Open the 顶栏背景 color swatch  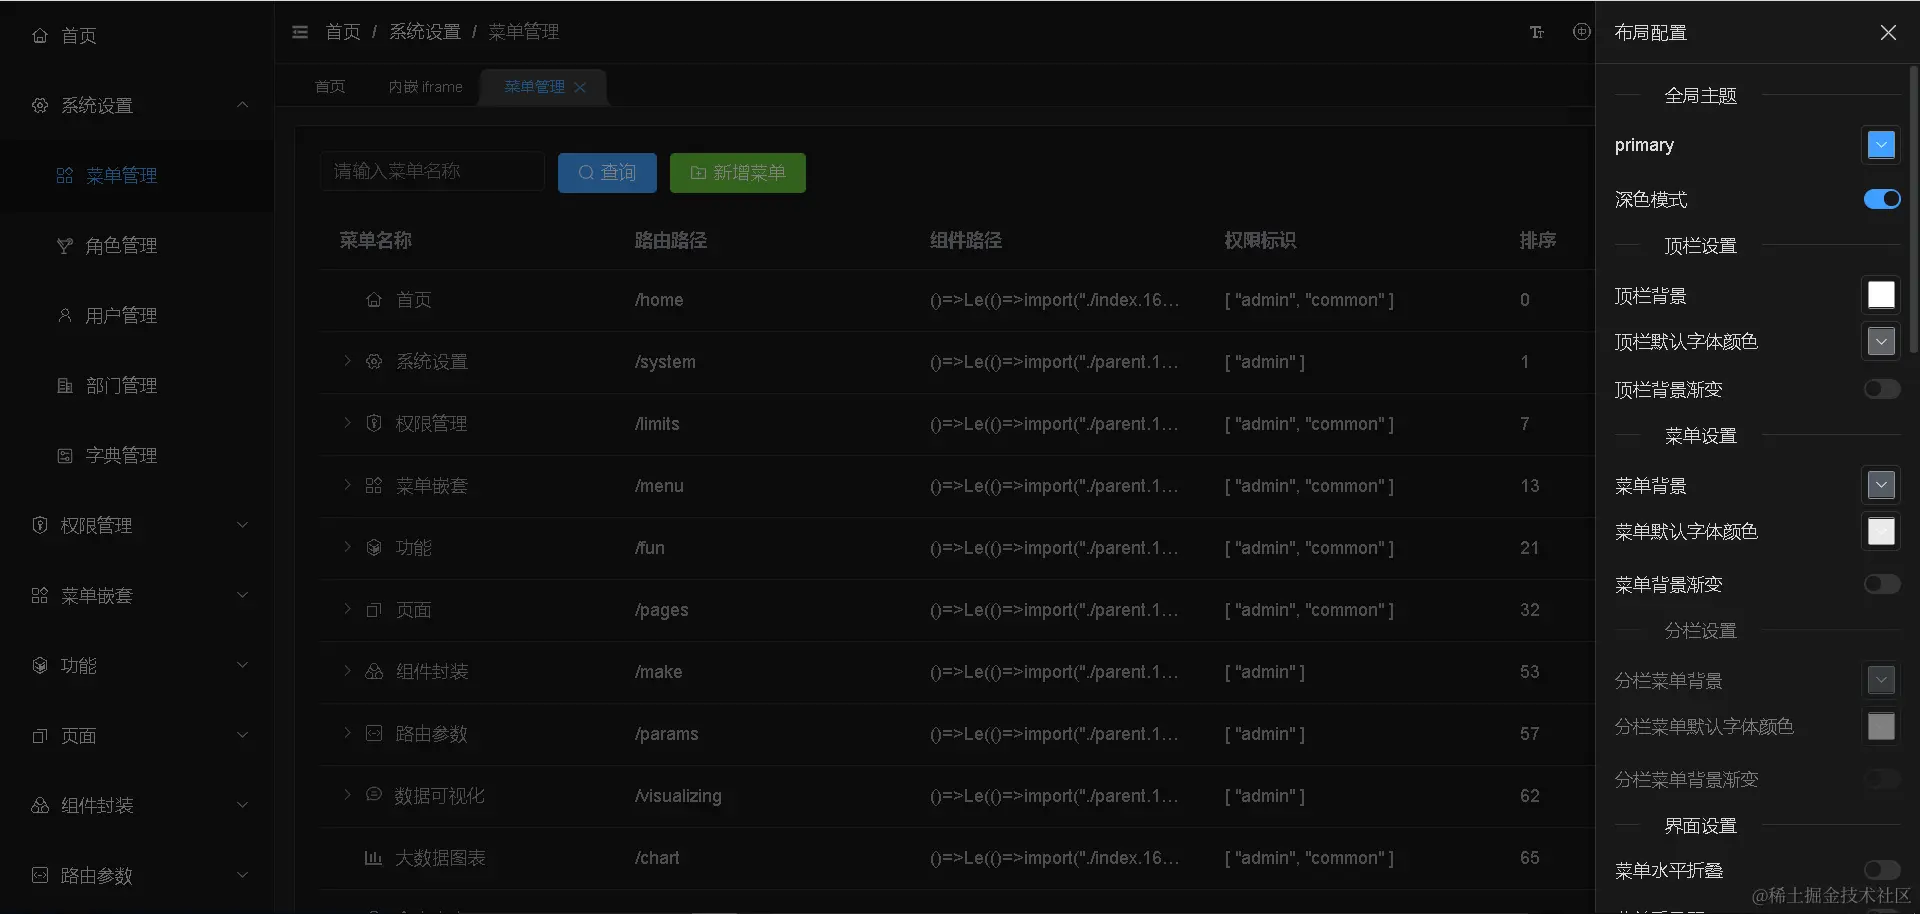1881,295
